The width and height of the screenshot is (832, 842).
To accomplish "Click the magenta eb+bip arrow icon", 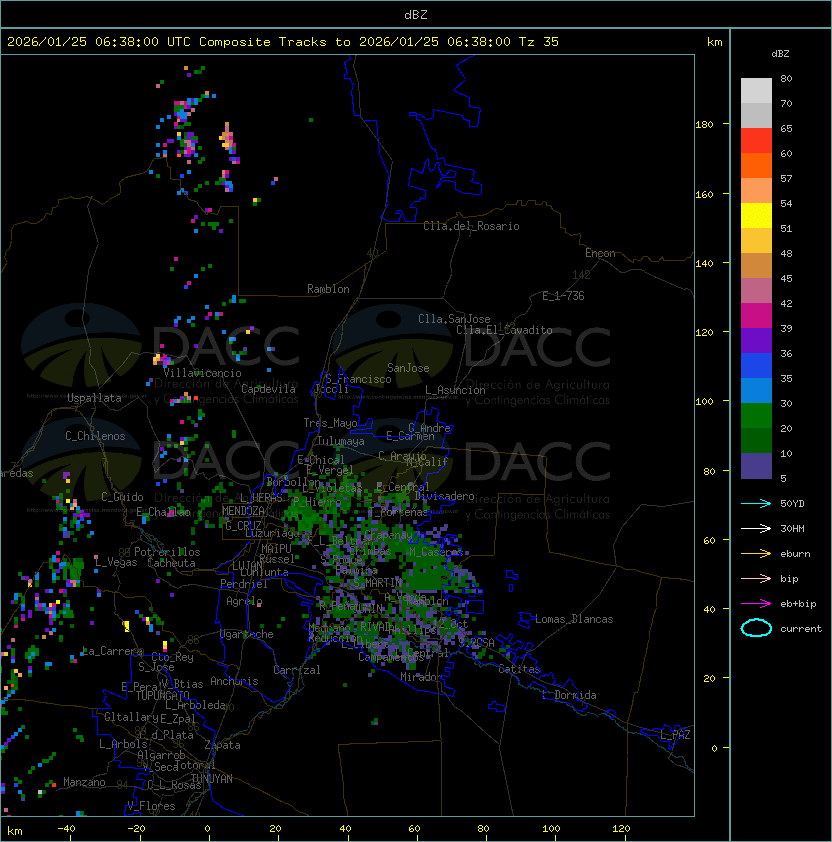I will [x=756, y=604].
